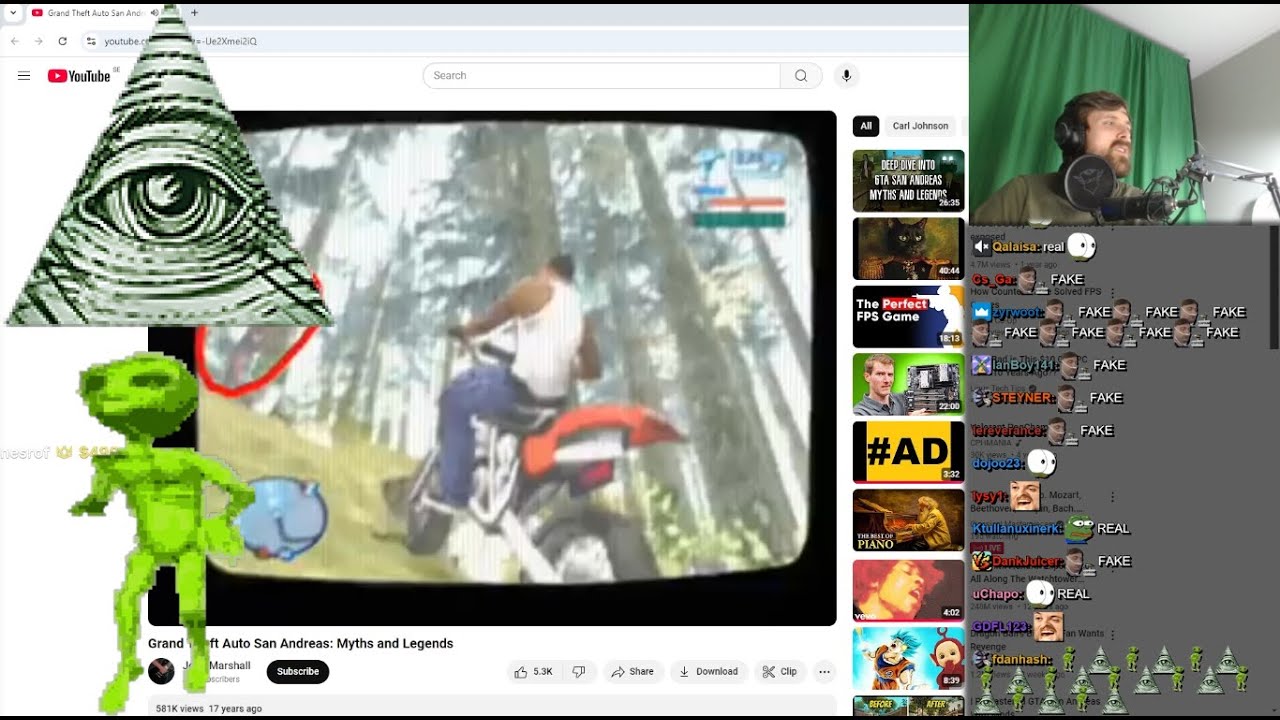
Task: View site information icon in address bar
Action: [91, 41]
